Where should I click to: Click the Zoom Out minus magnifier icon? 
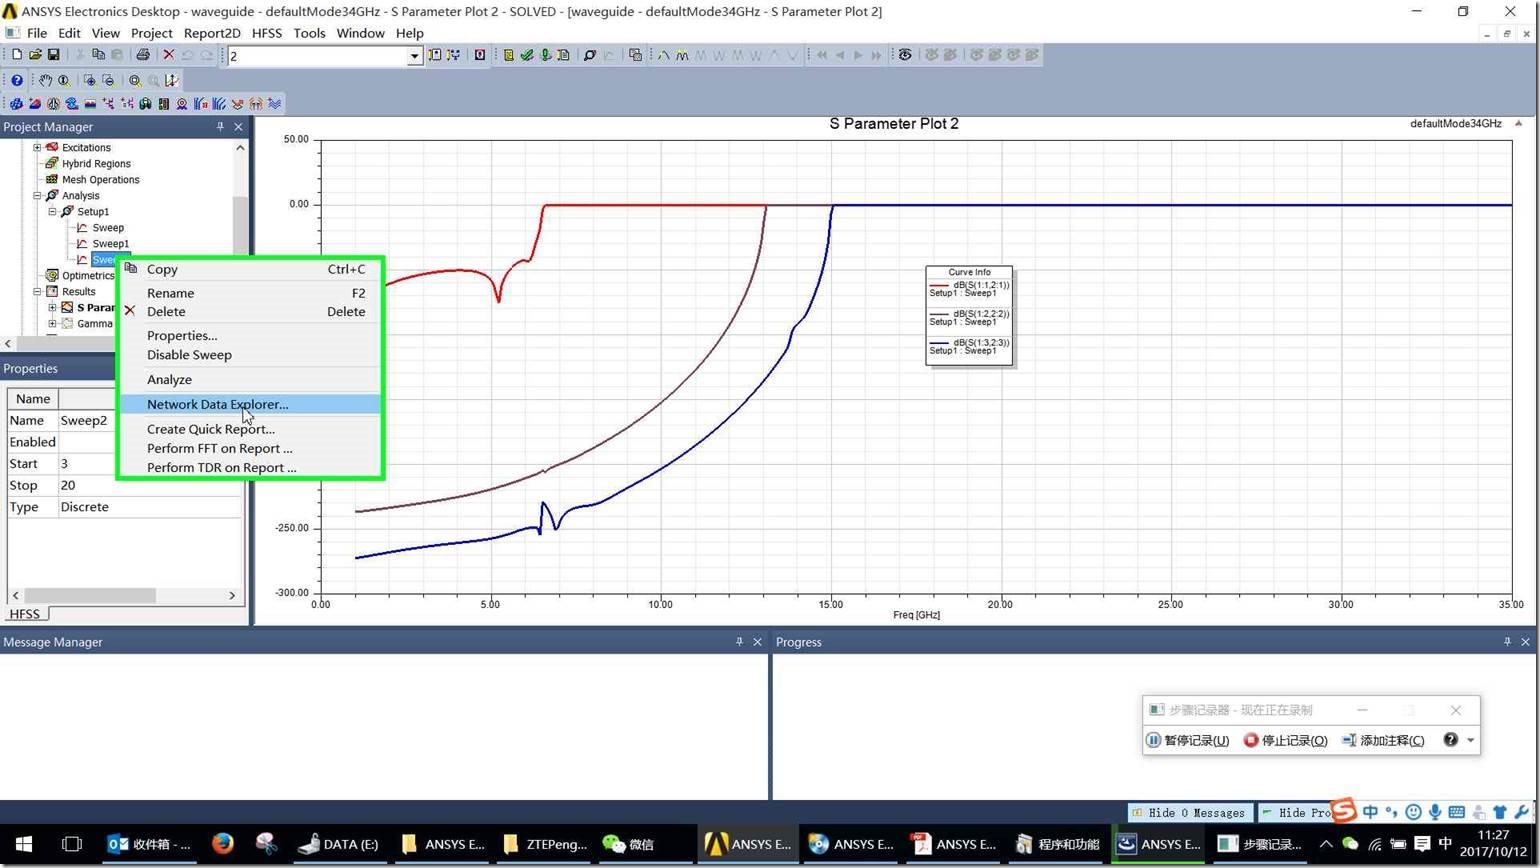click(x=108, y=80)
